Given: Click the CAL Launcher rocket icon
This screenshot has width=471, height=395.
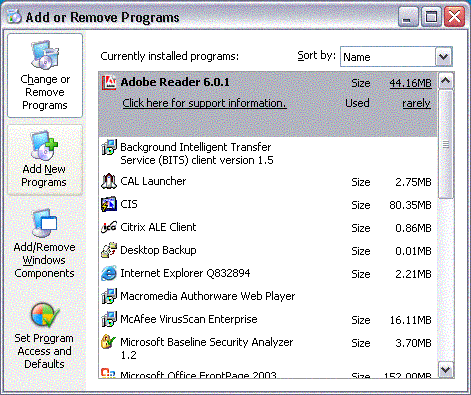Looking at the screenshot, I should (x=109, y=181).
